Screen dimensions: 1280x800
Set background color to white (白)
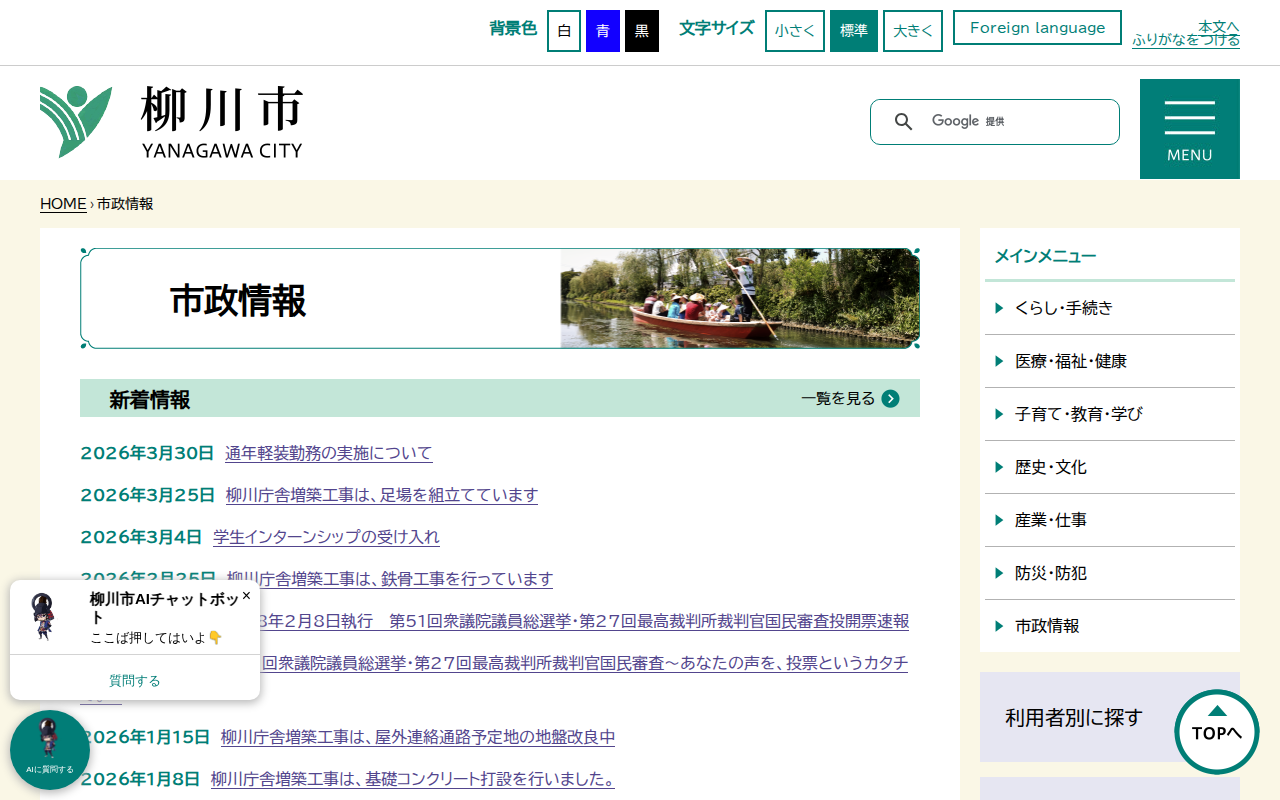tap(564, 31)
